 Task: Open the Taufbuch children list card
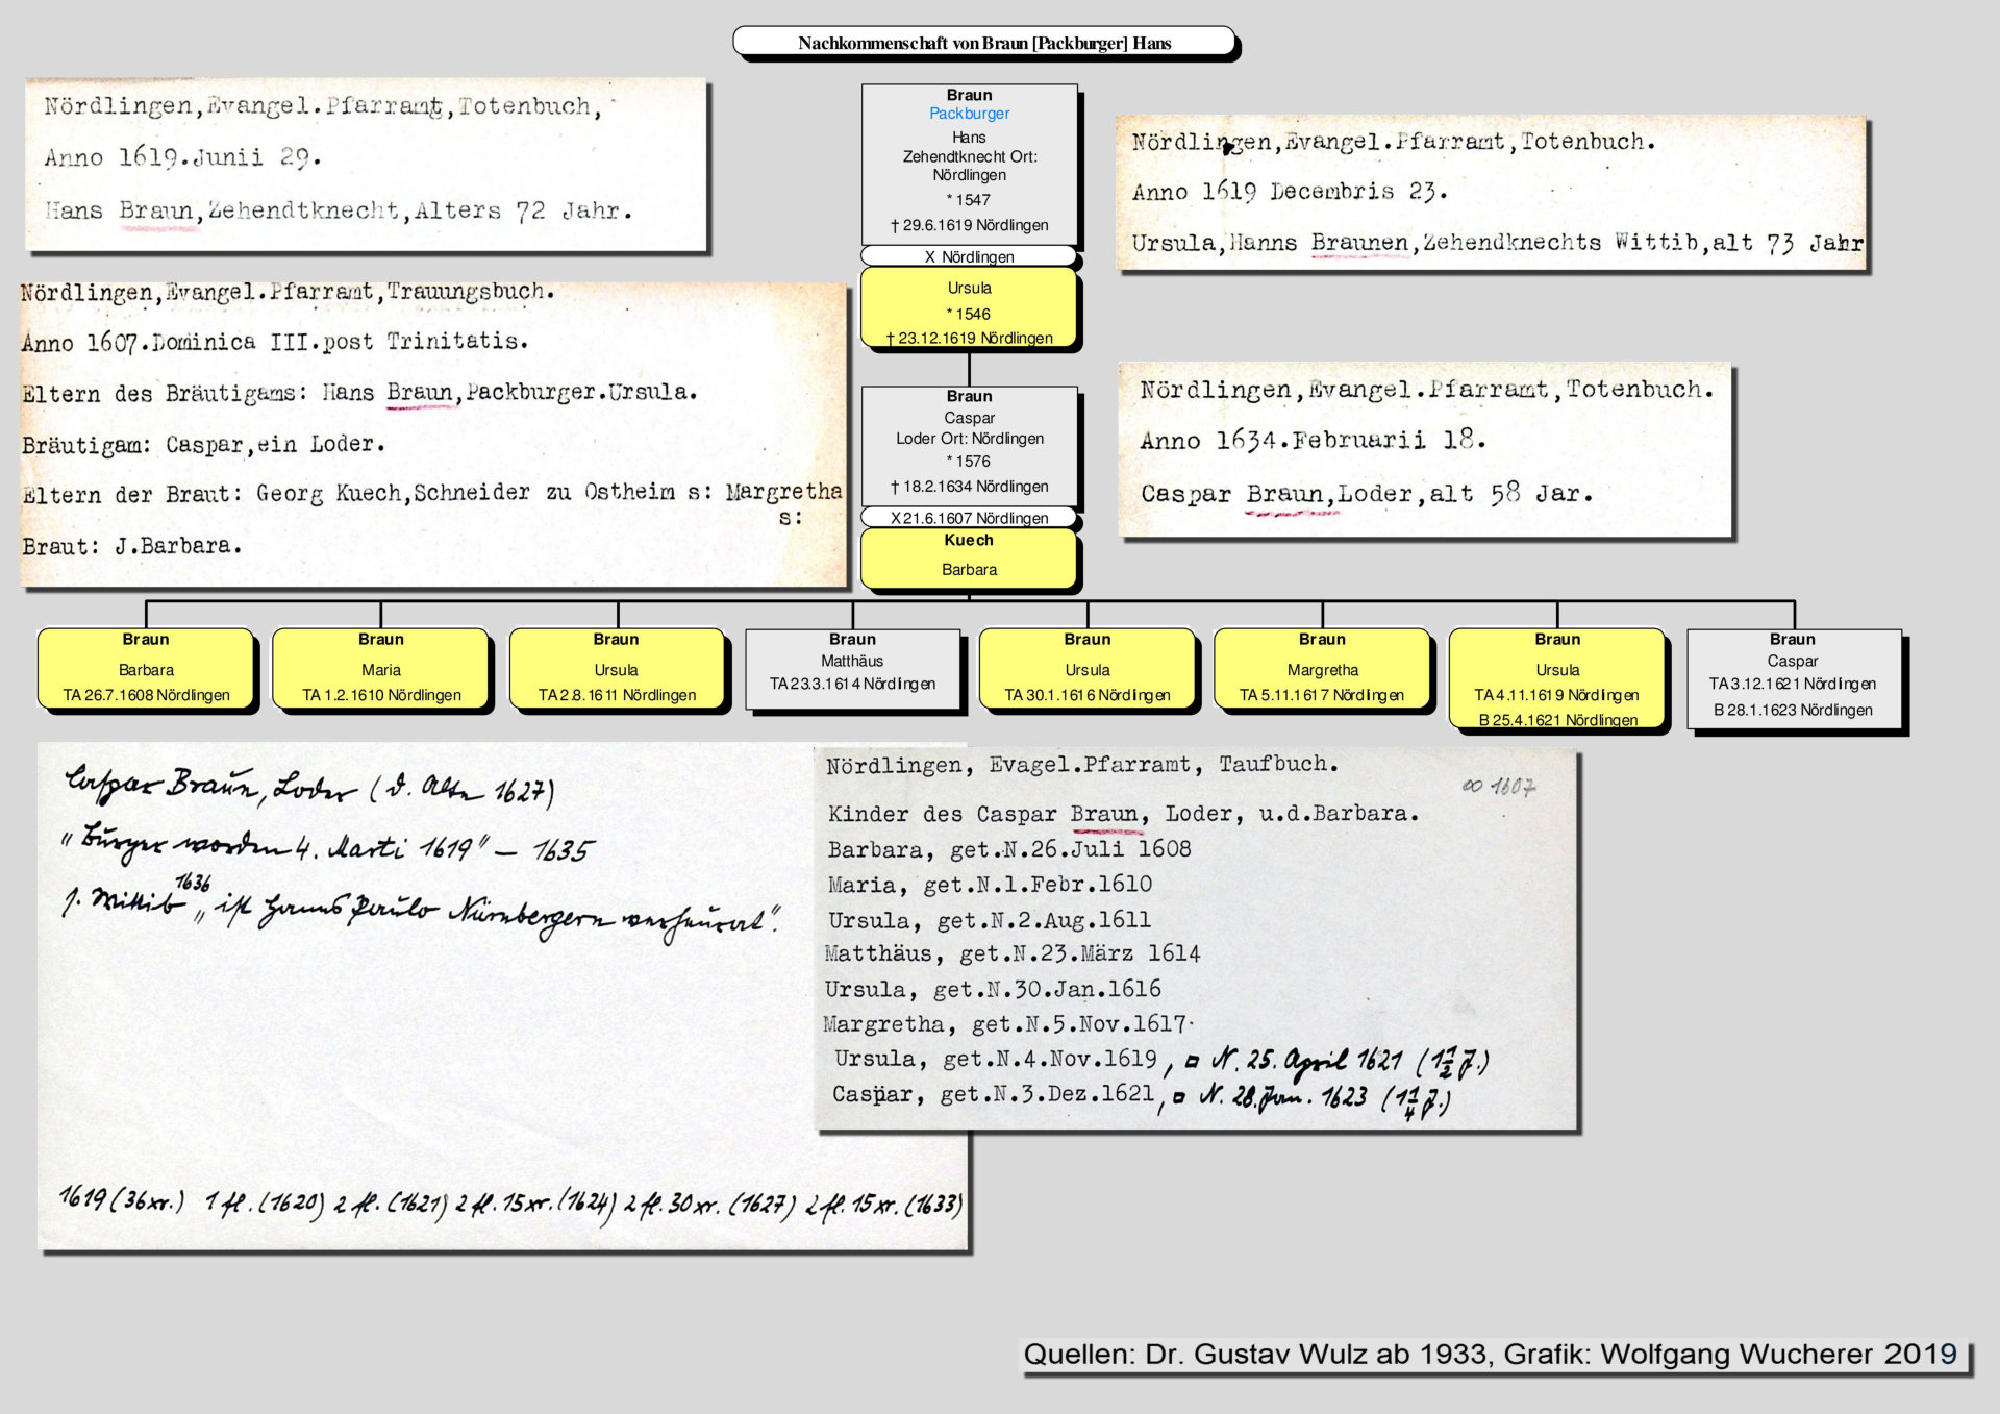coord(1196,940)
